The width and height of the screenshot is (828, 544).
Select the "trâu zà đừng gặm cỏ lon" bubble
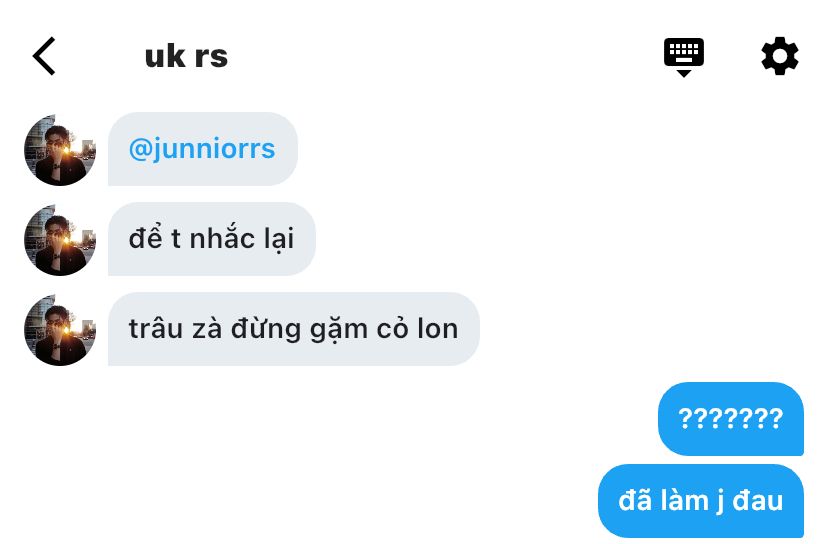click(294, 329)
